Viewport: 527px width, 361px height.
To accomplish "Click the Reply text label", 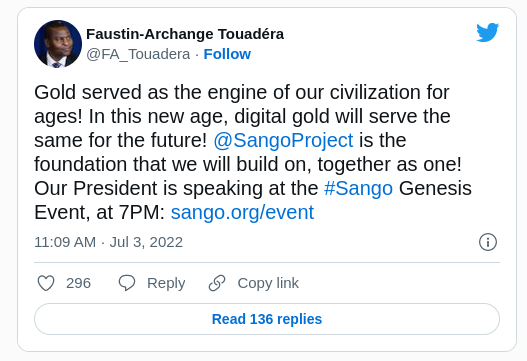I will point(166,283).
